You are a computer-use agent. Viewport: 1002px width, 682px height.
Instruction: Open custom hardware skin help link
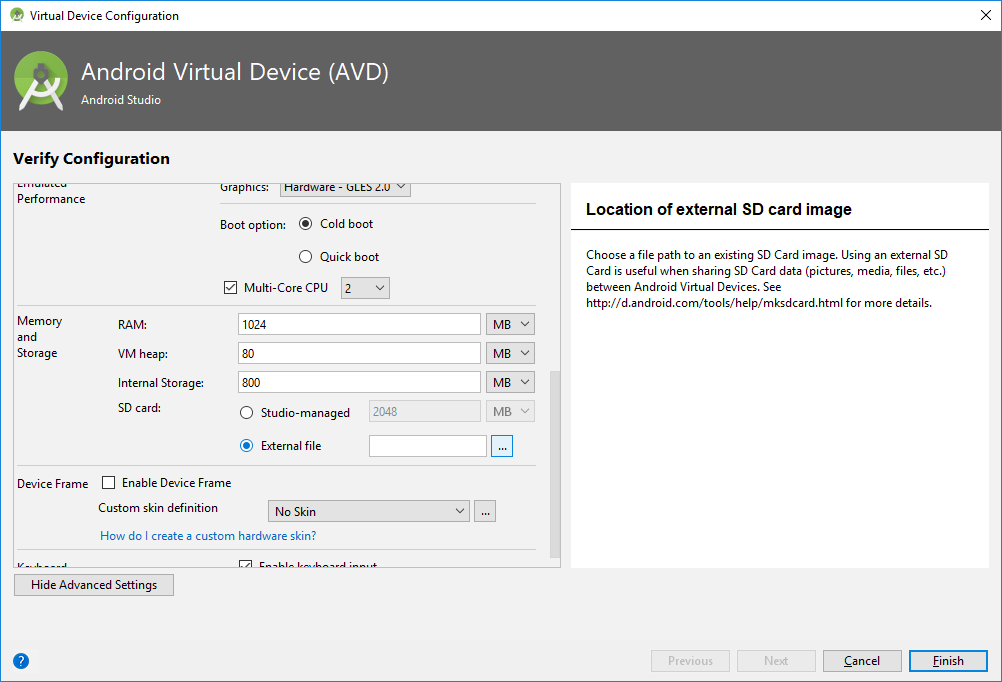[x=208, y=536]
